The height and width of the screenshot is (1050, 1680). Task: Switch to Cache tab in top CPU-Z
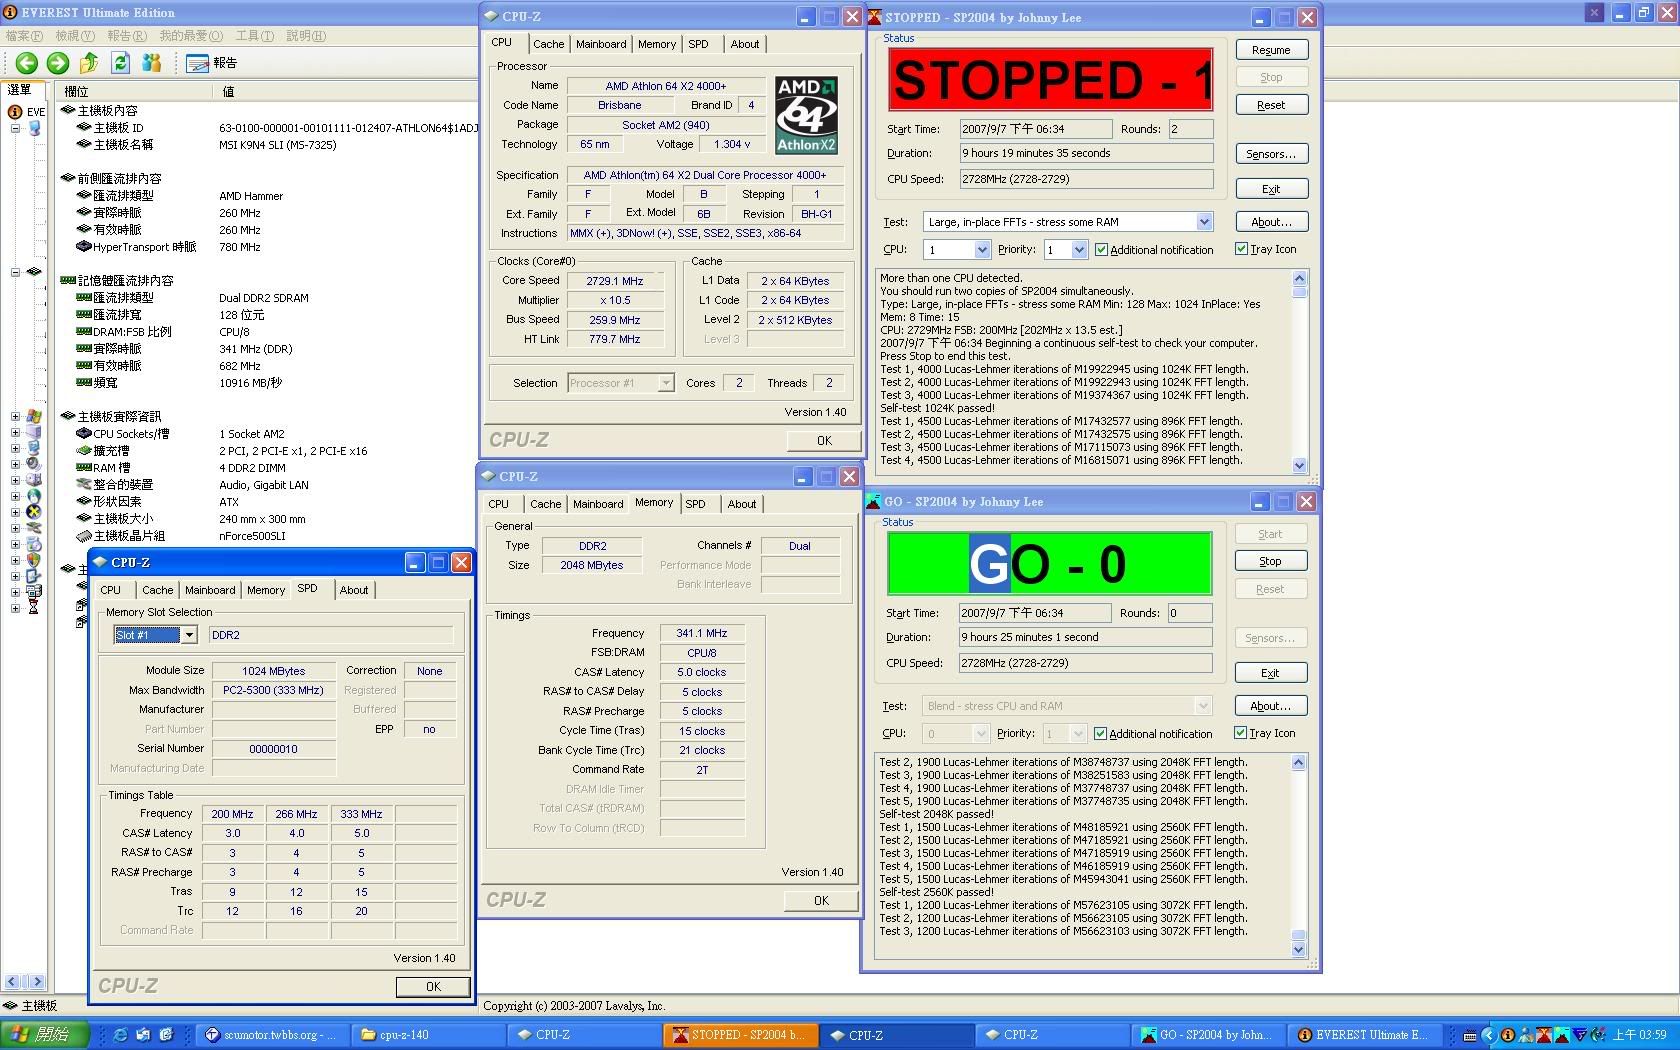(548, 44)
